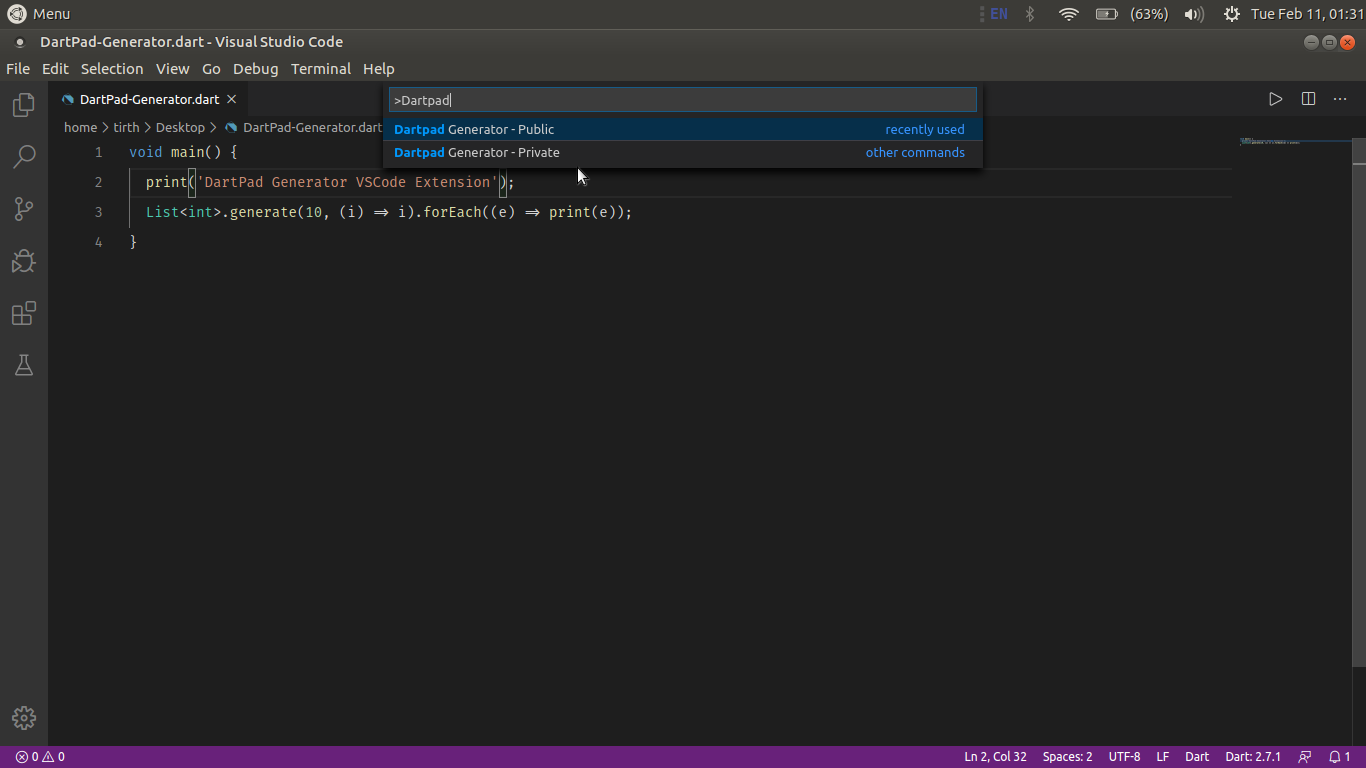Open the Selection menu
Image resolution: width=1366 pixels, height=768 pixels.
pos(112,69)
